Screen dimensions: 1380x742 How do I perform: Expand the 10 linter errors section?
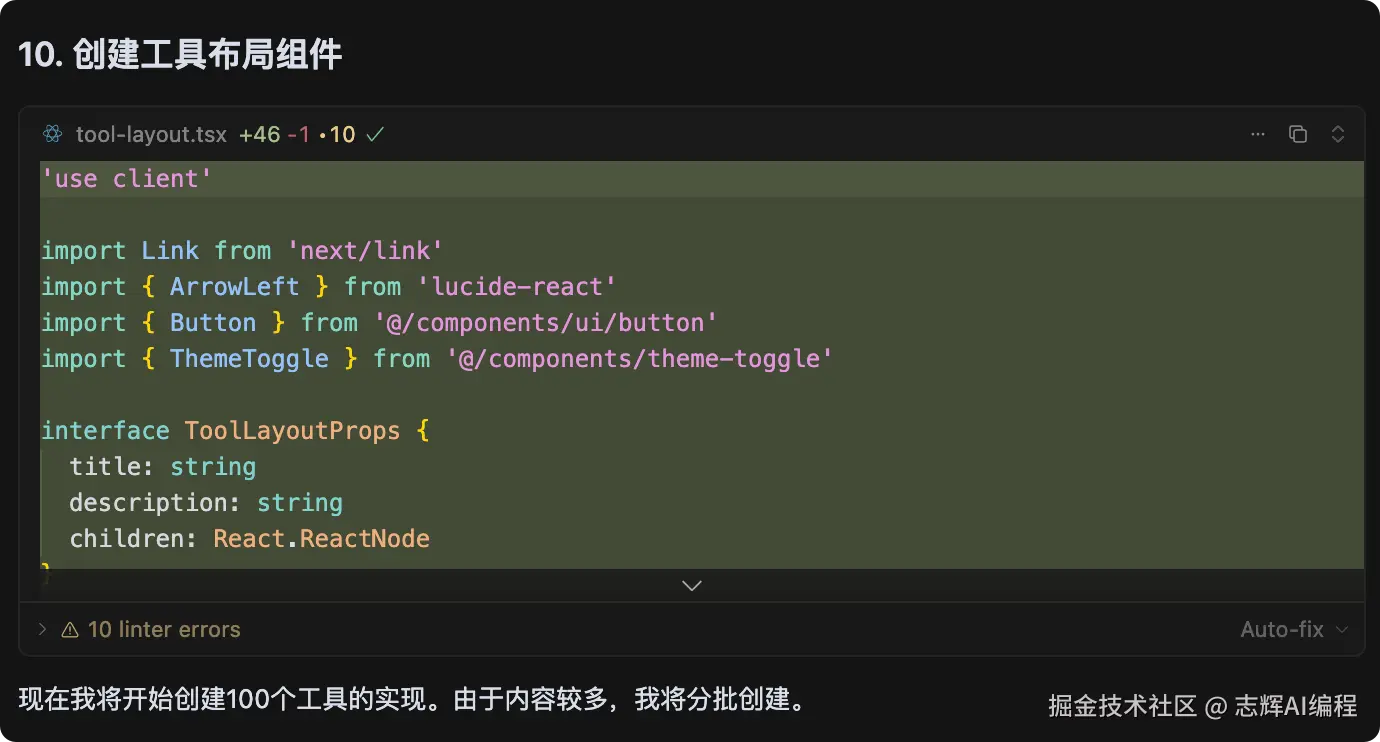tap(42, 629)
